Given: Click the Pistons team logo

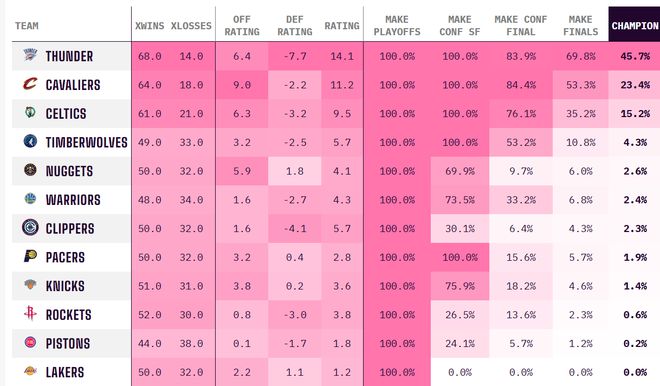Looking at the screenshot, I should (x=30, y=342).
